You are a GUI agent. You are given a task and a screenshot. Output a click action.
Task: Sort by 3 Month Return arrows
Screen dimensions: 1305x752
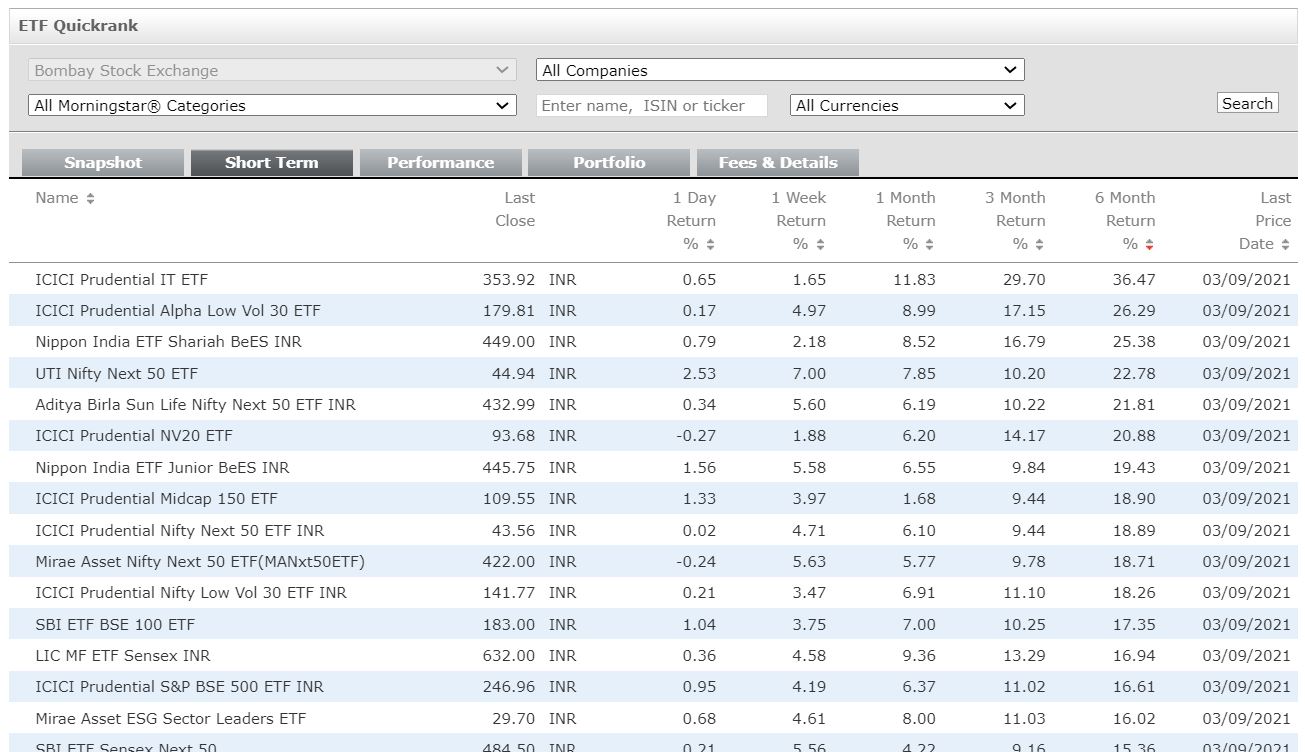1039,245
